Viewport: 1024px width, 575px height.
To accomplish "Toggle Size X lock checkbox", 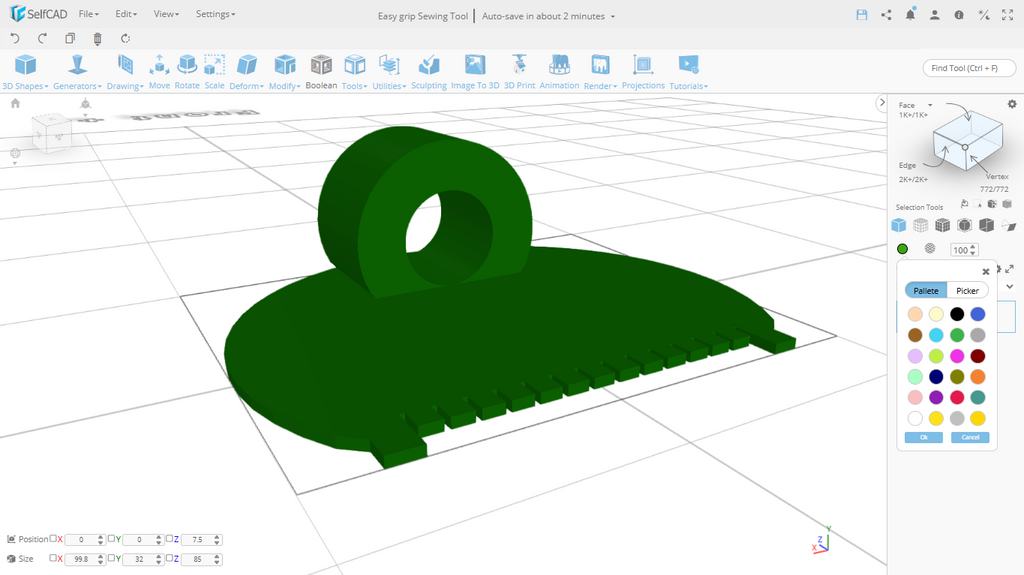I will 54,558.
